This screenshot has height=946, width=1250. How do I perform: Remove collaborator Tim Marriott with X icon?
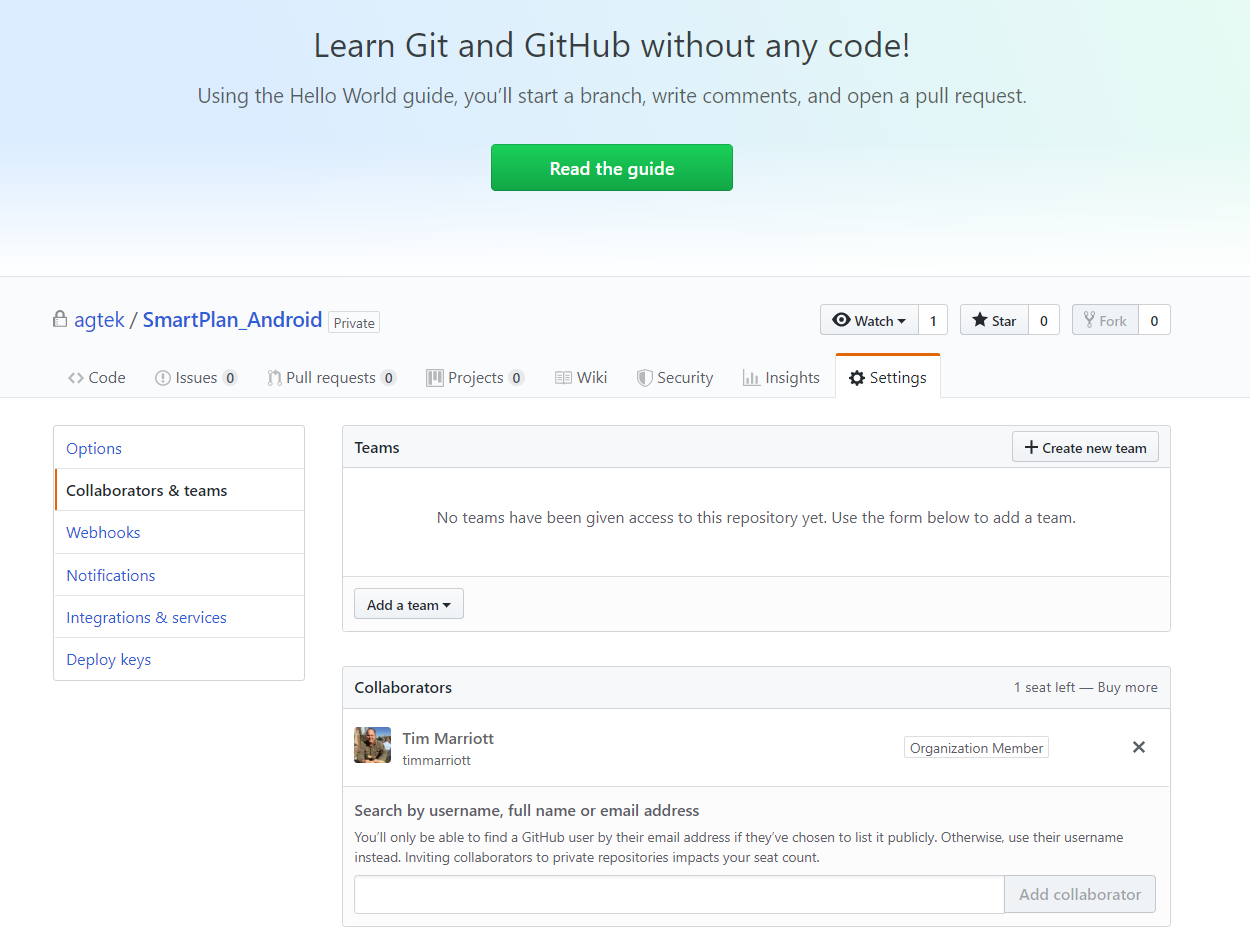coord(1138,747)
